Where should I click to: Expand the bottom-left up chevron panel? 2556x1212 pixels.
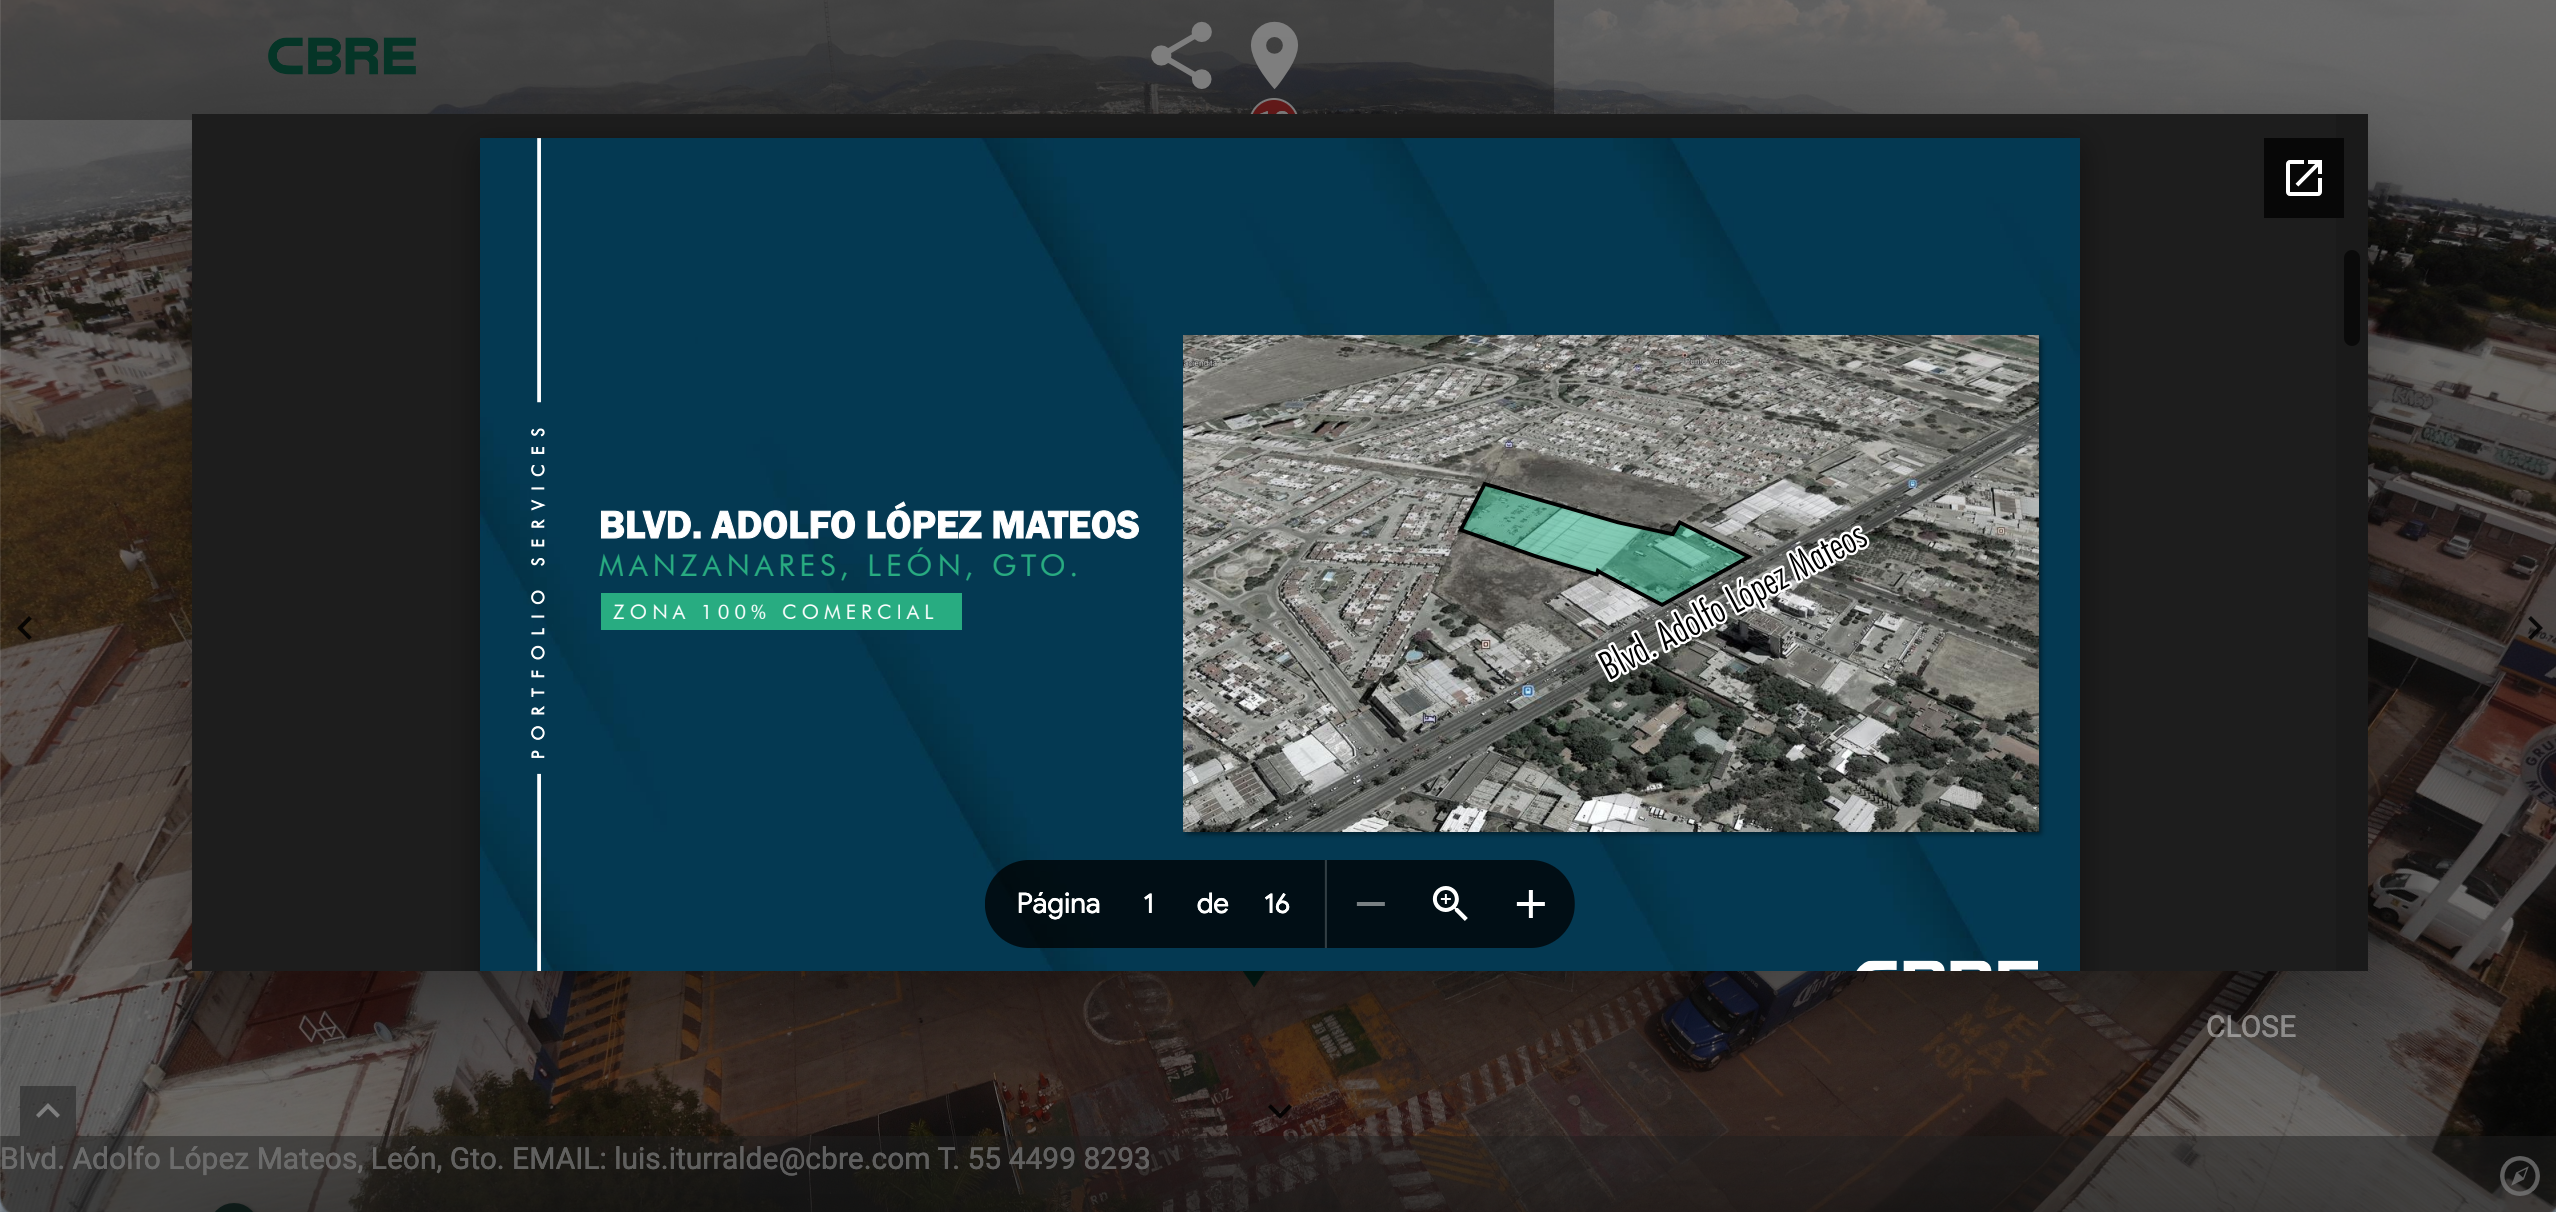pos(48,1110)
